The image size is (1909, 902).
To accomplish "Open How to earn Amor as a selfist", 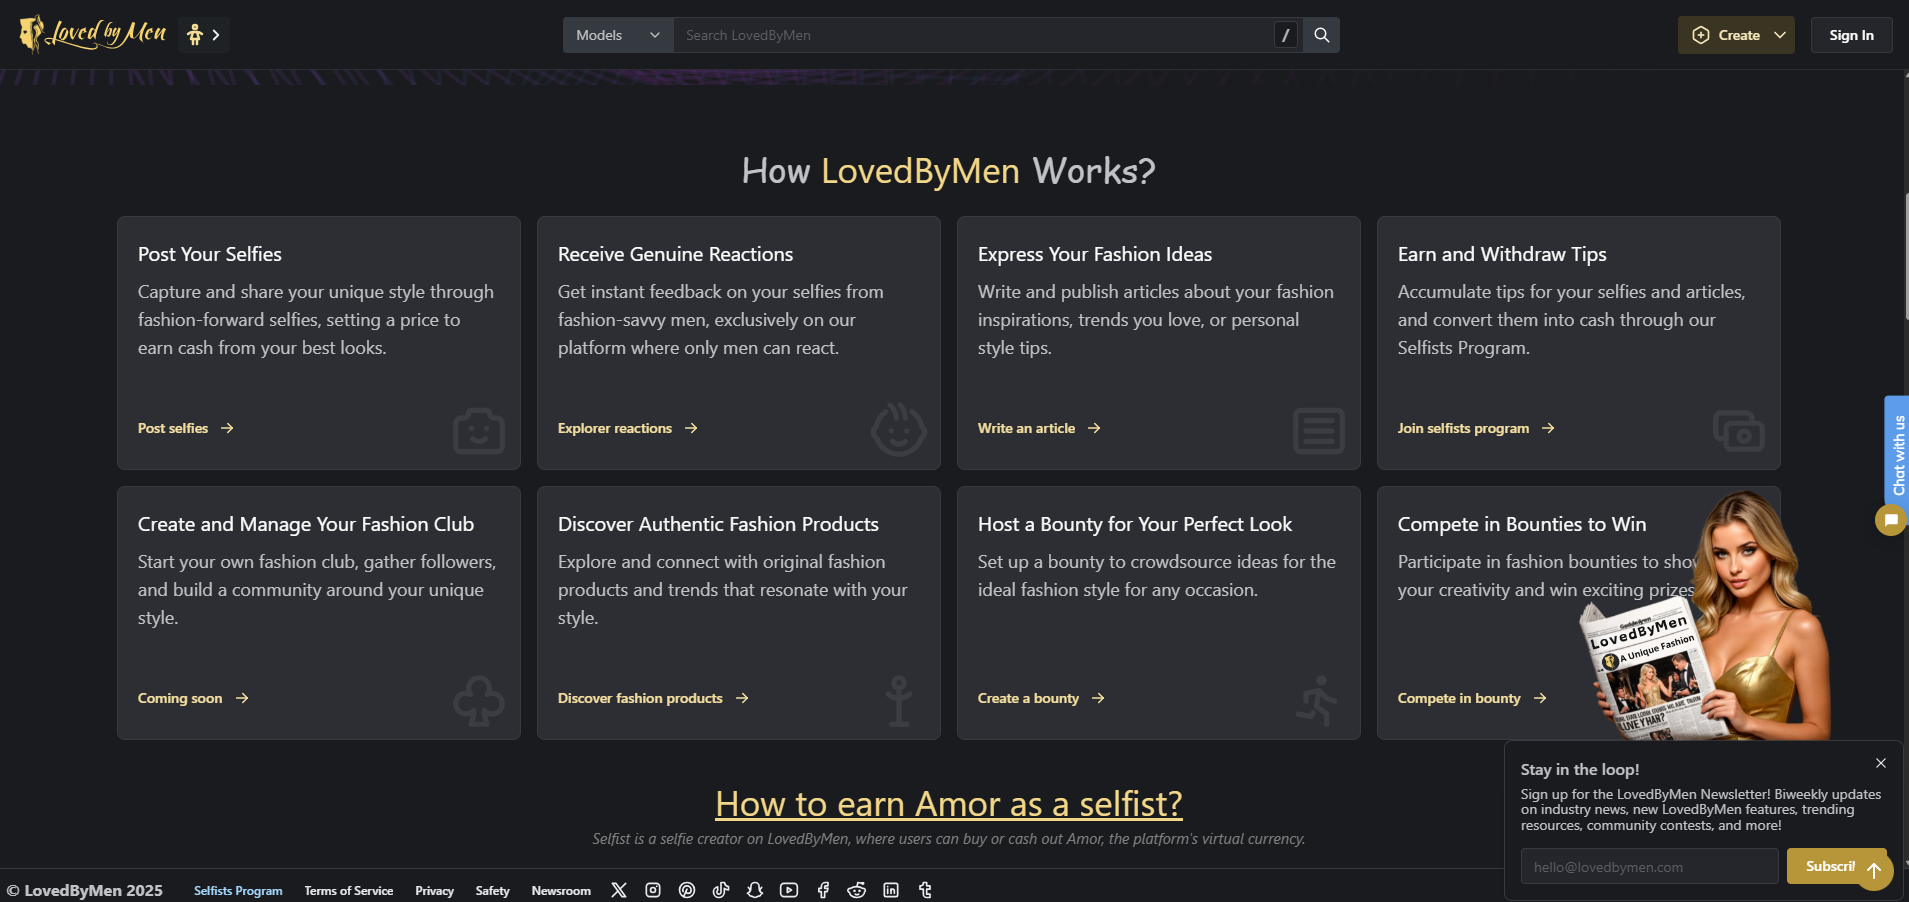I will 949,804.
